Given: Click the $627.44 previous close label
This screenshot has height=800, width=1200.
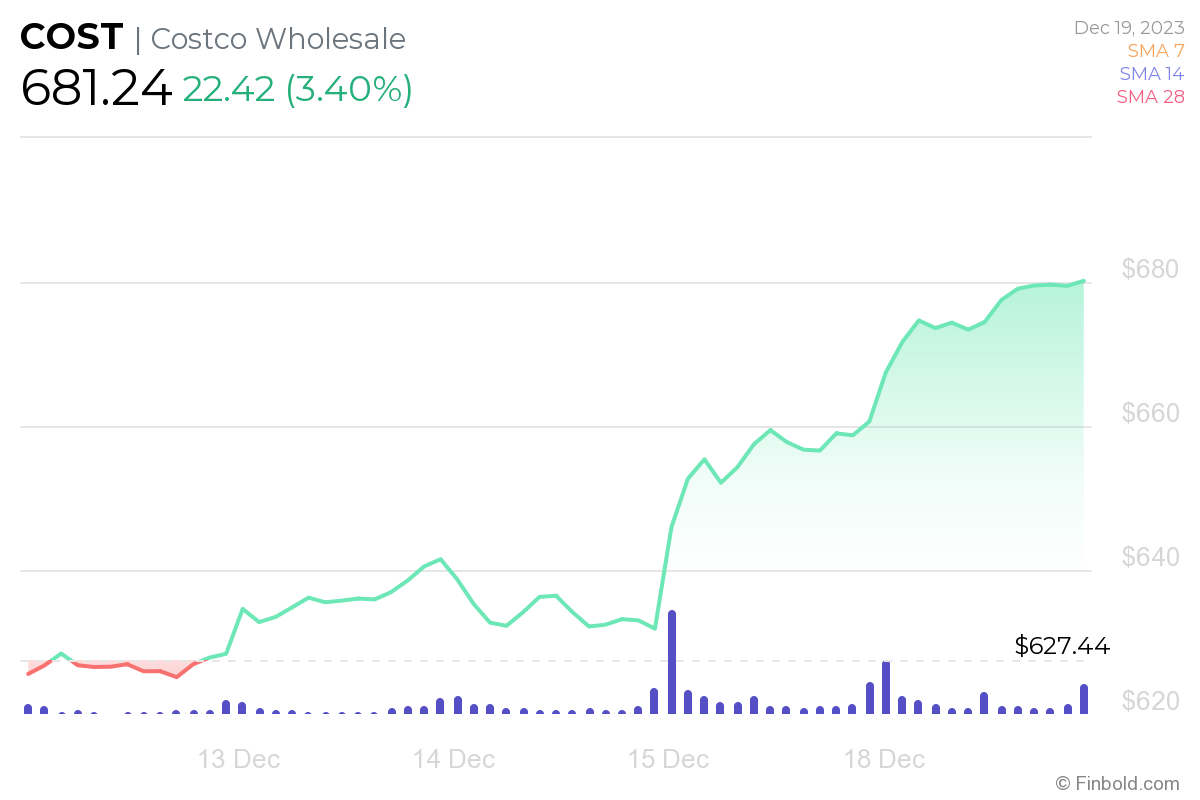Looking at the screenshot, I should click(x=1062, y=646).
